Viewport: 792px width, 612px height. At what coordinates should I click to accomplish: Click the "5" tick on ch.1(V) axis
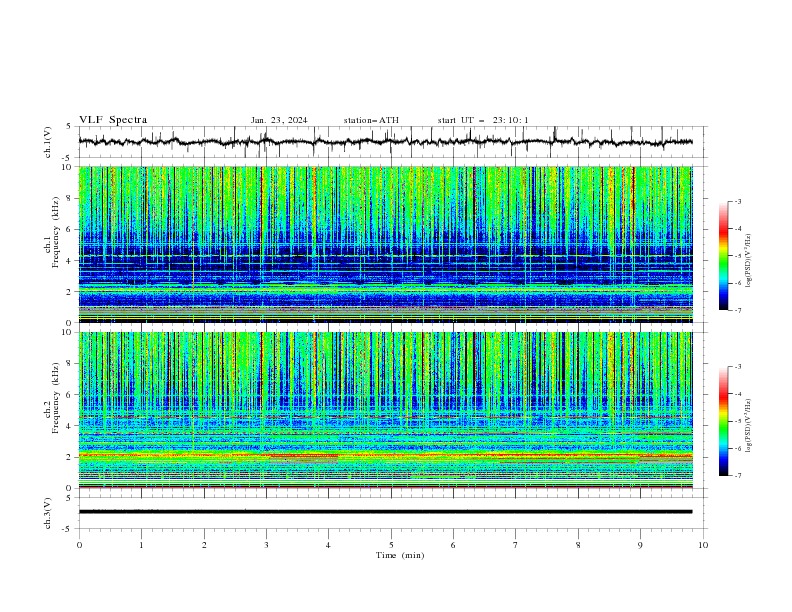[68, 126]
